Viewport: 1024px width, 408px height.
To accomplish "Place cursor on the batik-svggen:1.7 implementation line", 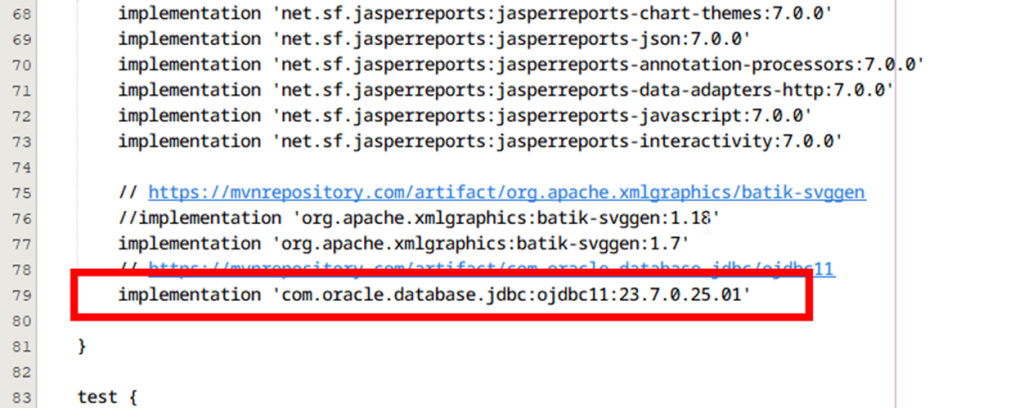I will click(403, 243).
